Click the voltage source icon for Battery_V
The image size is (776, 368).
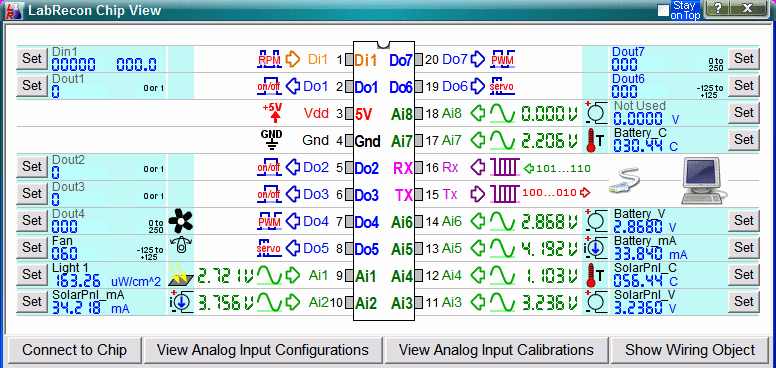tap(596, 221)
